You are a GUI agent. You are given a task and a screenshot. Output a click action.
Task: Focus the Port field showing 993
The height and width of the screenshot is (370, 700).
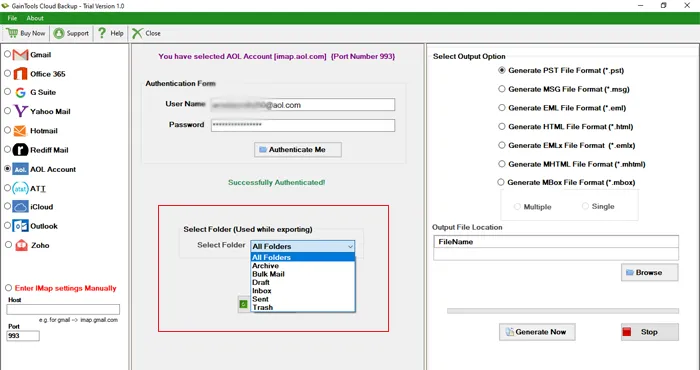point(23,336)
